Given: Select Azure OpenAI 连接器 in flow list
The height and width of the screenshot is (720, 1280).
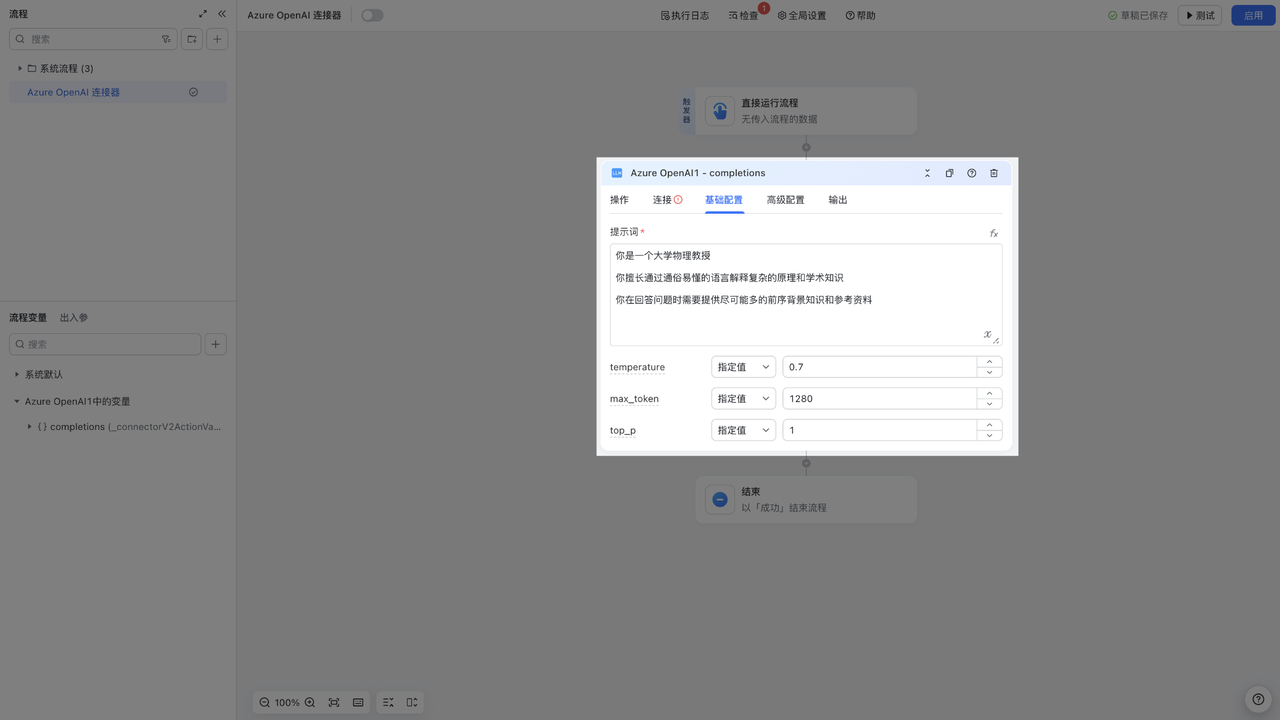Looking at the screenshot, I should pyautogui.click(x=118, y=92).
